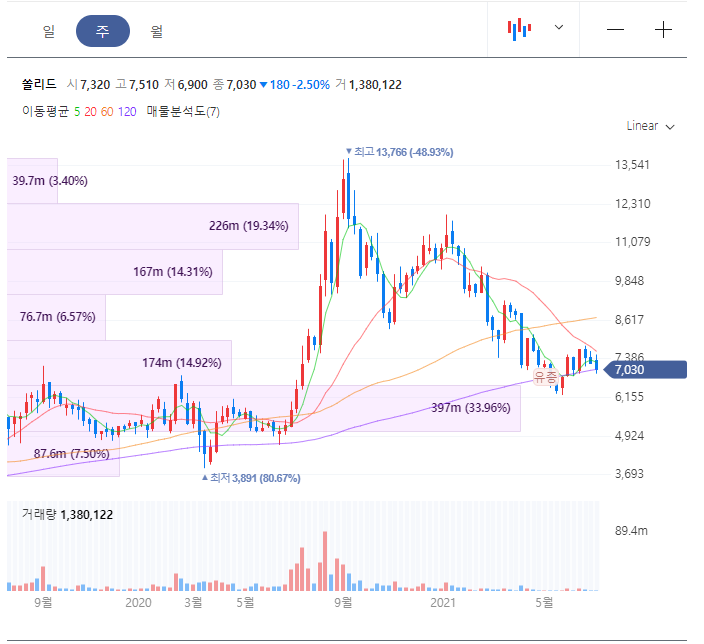Click the 거 1,380,122 volume value in header

[x=369, y=85]
